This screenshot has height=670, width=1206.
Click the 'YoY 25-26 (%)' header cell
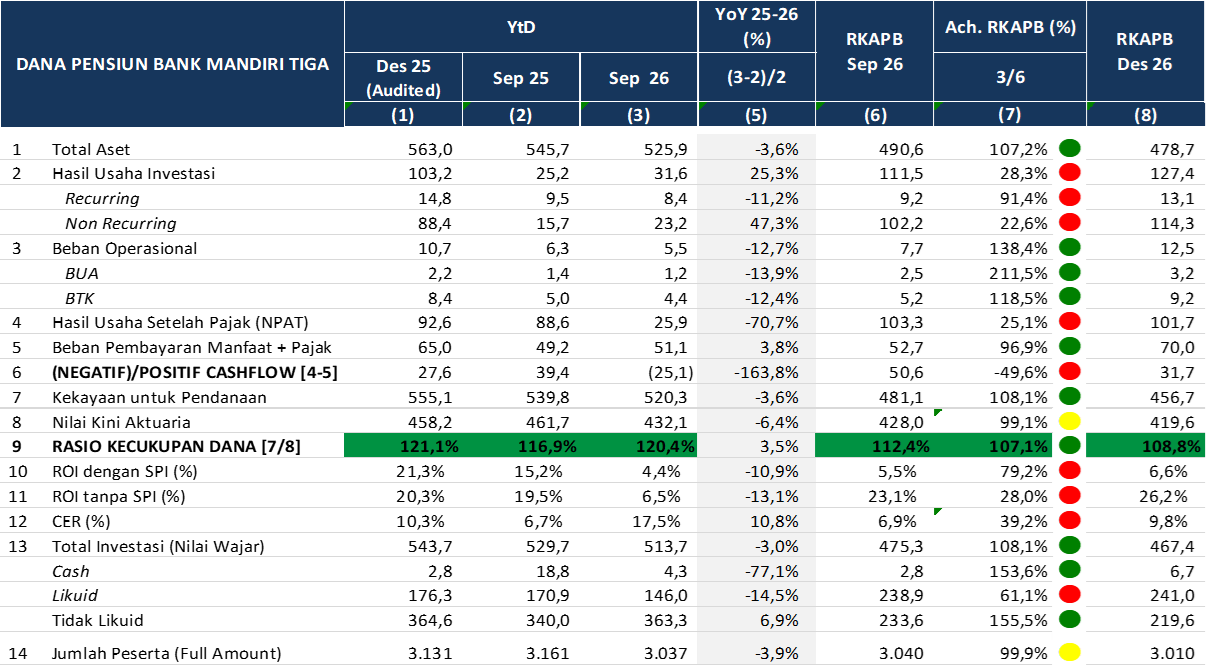[x=756, y=27]
